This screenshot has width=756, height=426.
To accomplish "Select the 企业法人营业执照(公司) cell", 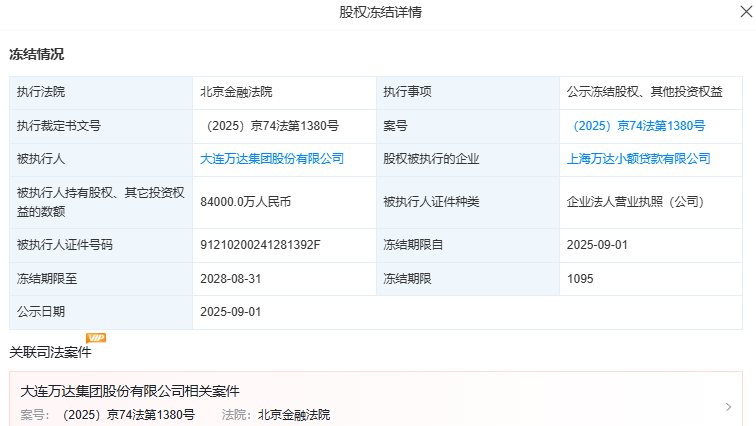I will click(651, 202).
